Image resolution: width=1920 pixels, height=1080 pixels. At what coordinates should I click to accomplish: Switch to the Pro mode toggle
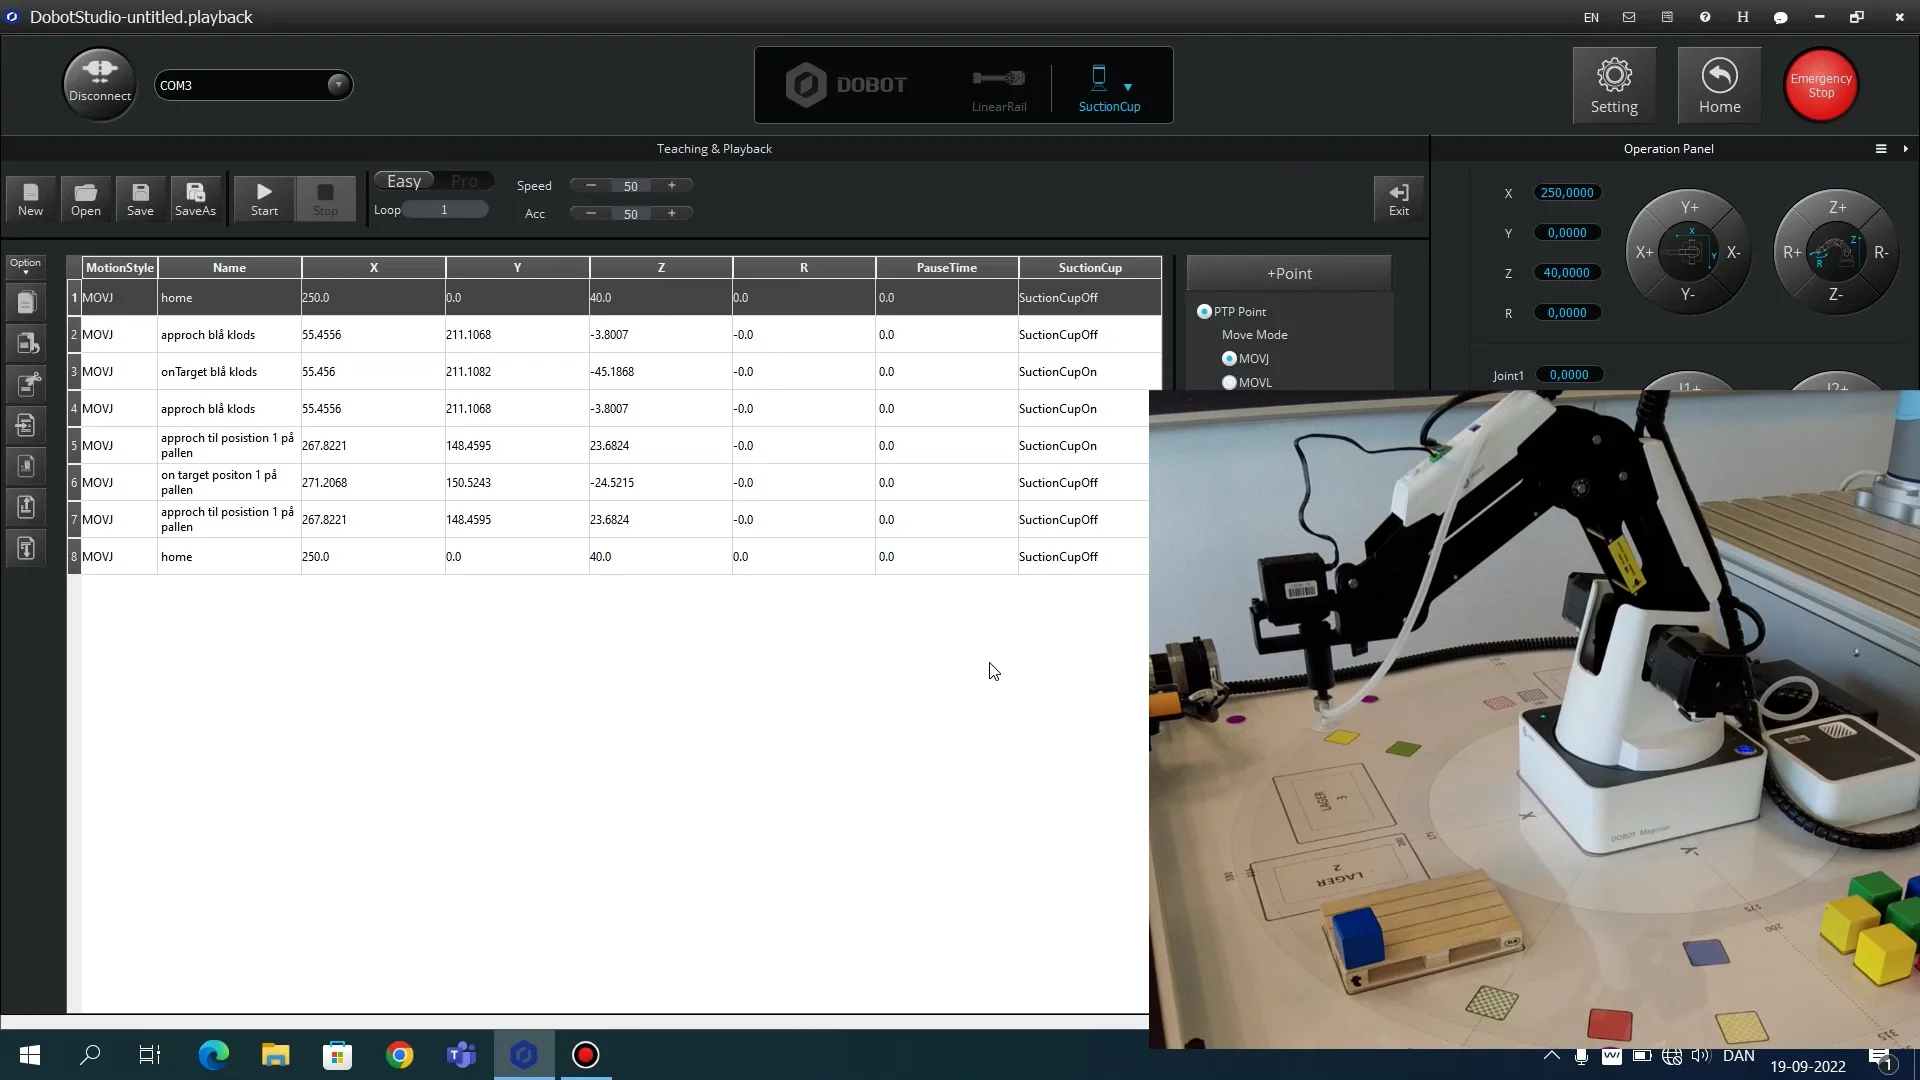[464, 181]
